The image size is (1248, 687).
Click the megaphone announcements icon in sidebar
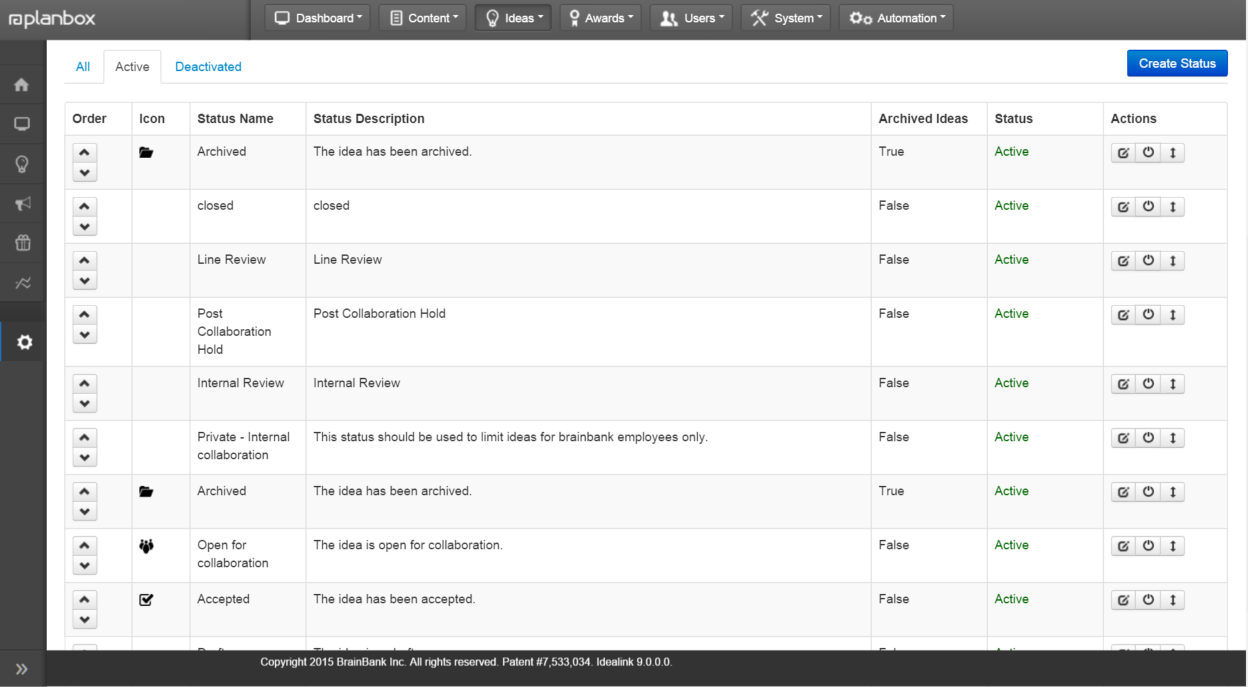(x=22, y=203)
